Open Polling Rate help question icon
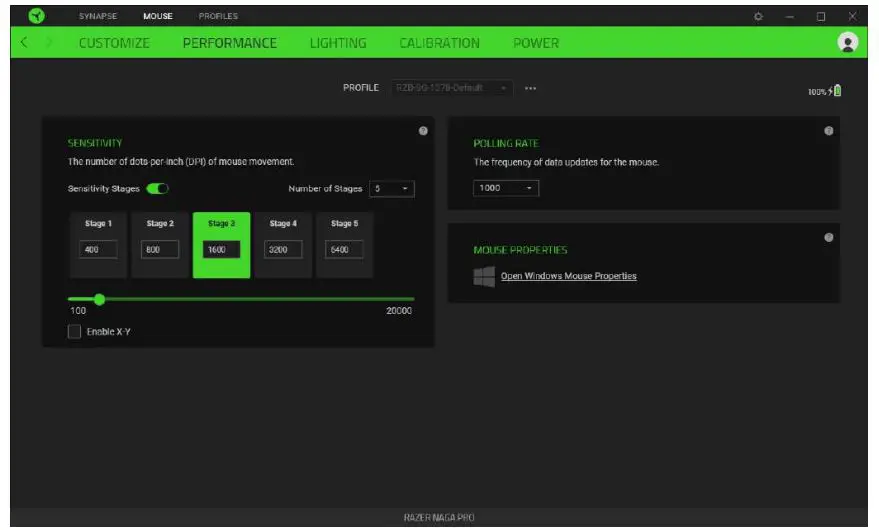The height and width of the screenshot is (530, 879). [x=829, y=131]
